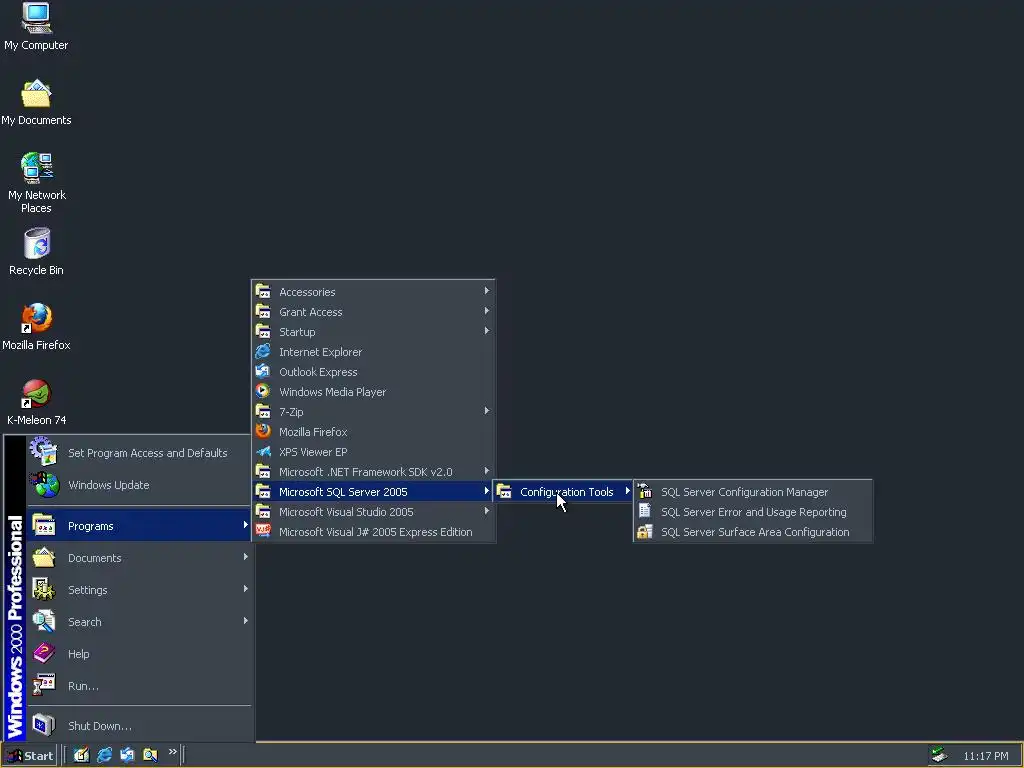
Task: Expand quick launch overflow chevron
Action: click(172, 752)
